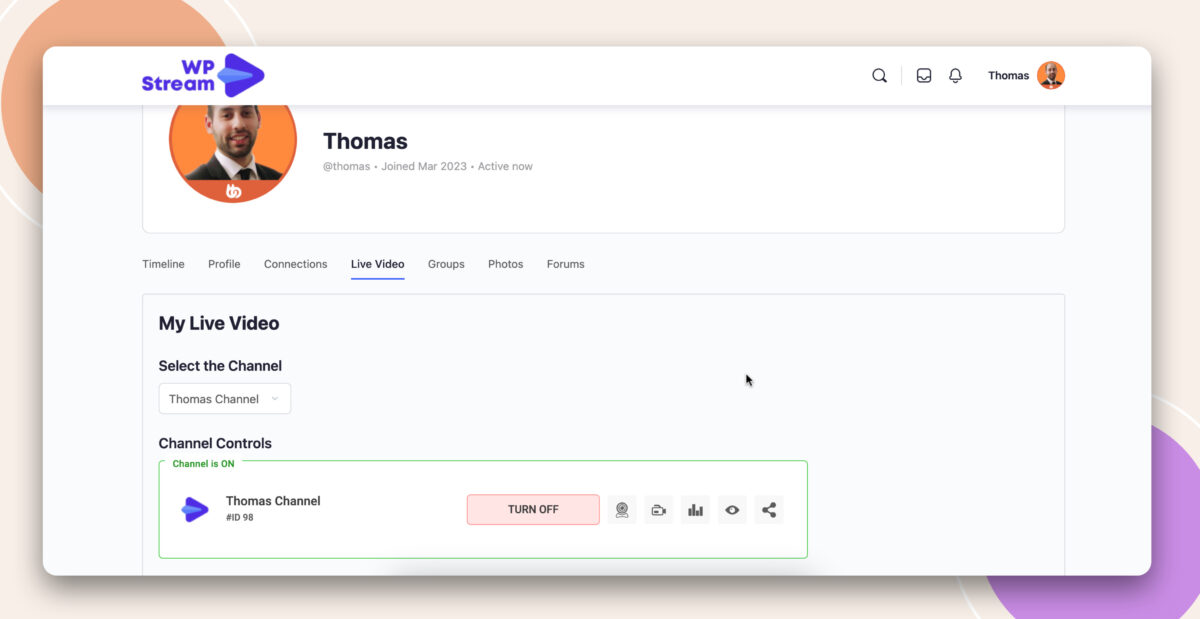1200x619 pixels.
Task: Switch to the Timeline tab
Action: [163, 265]
